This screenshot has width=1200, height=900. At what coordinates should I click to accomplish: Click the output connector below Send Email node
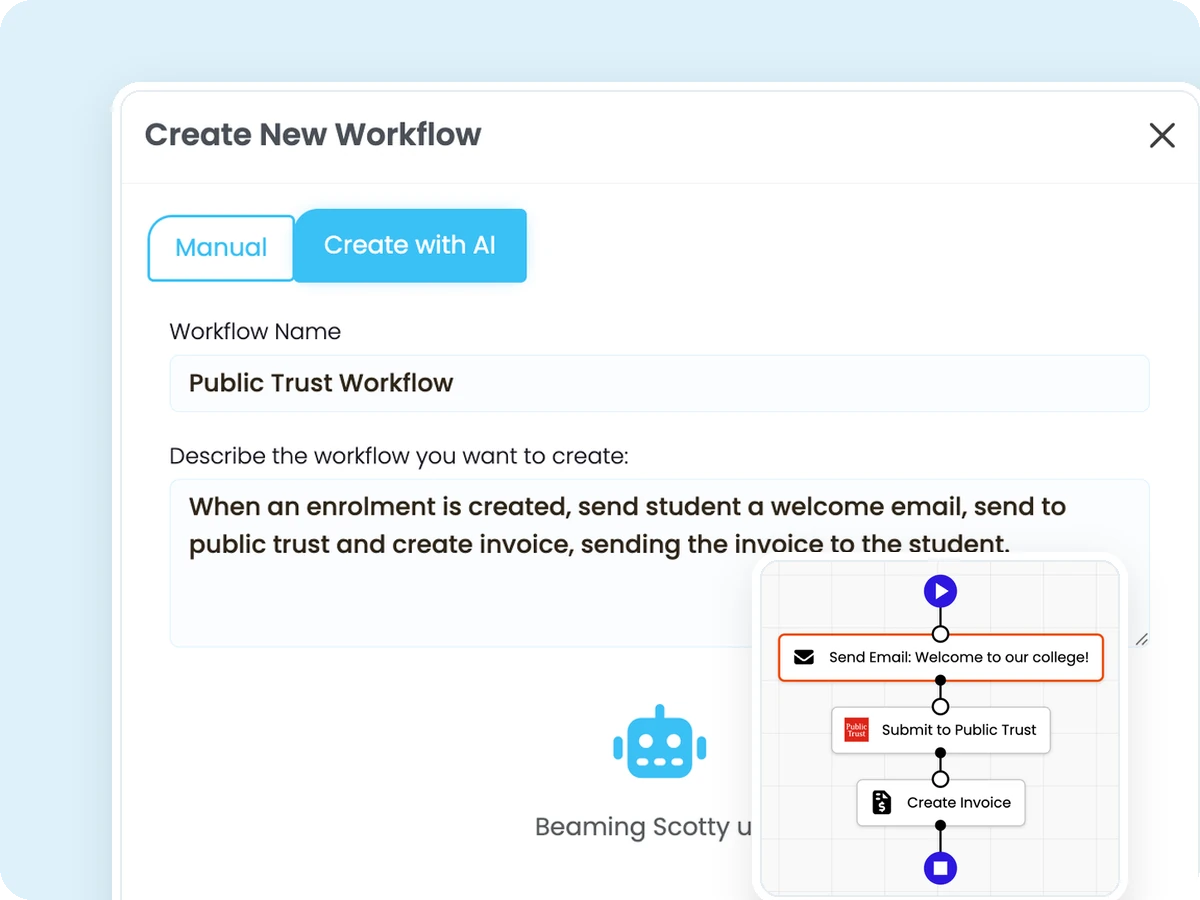tap(940, 681)
